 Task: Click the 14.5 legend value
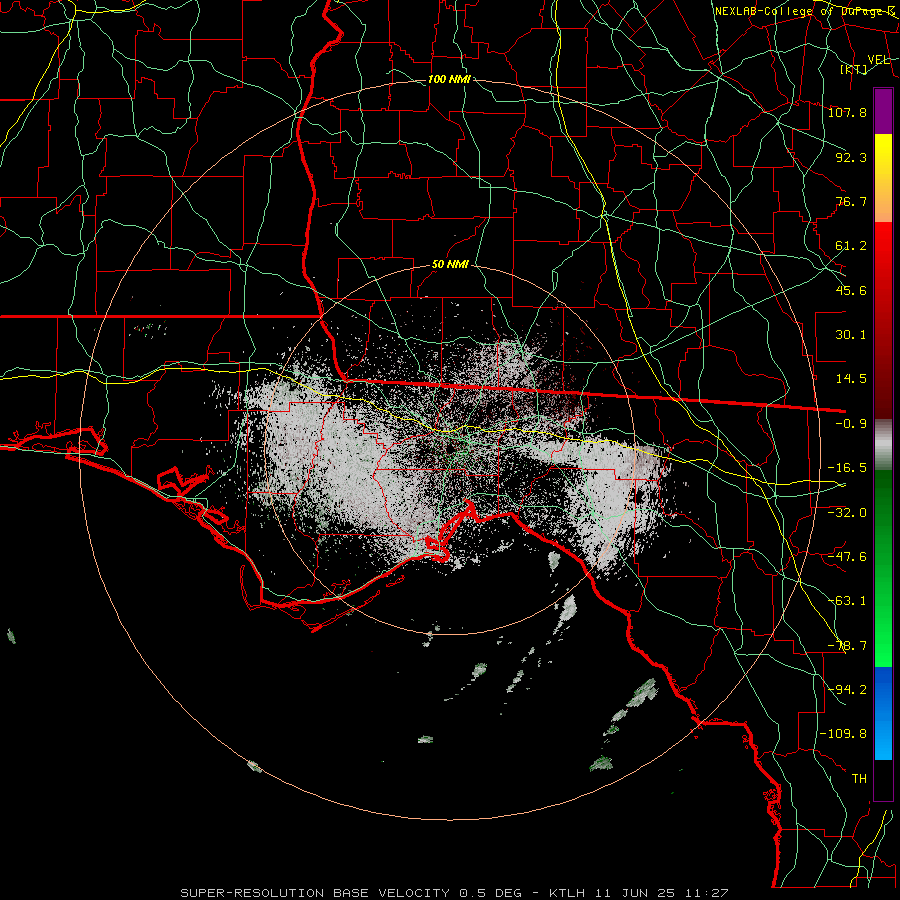pos(851,379)
